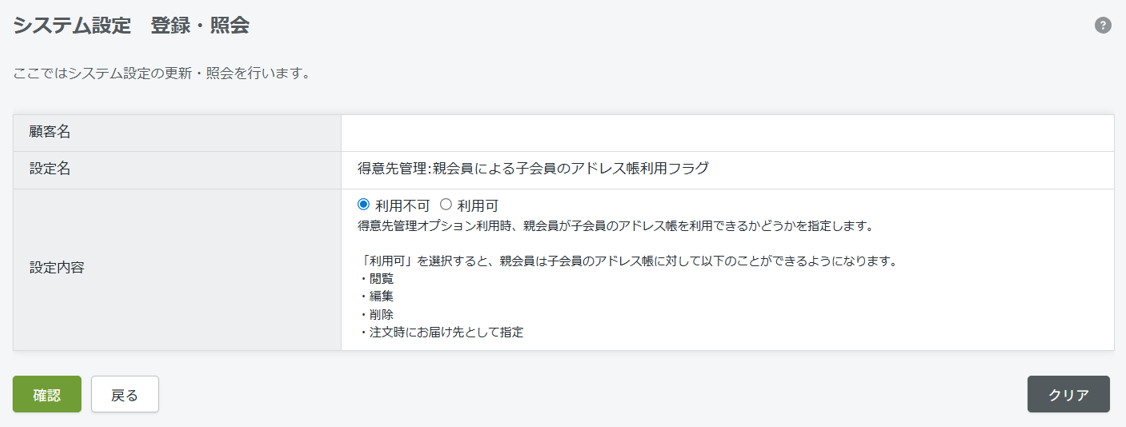The height and width of the screenshot is (427, 1126).
Task: Click the 得意先管理 setting name value text
Action: pos(533,169)
